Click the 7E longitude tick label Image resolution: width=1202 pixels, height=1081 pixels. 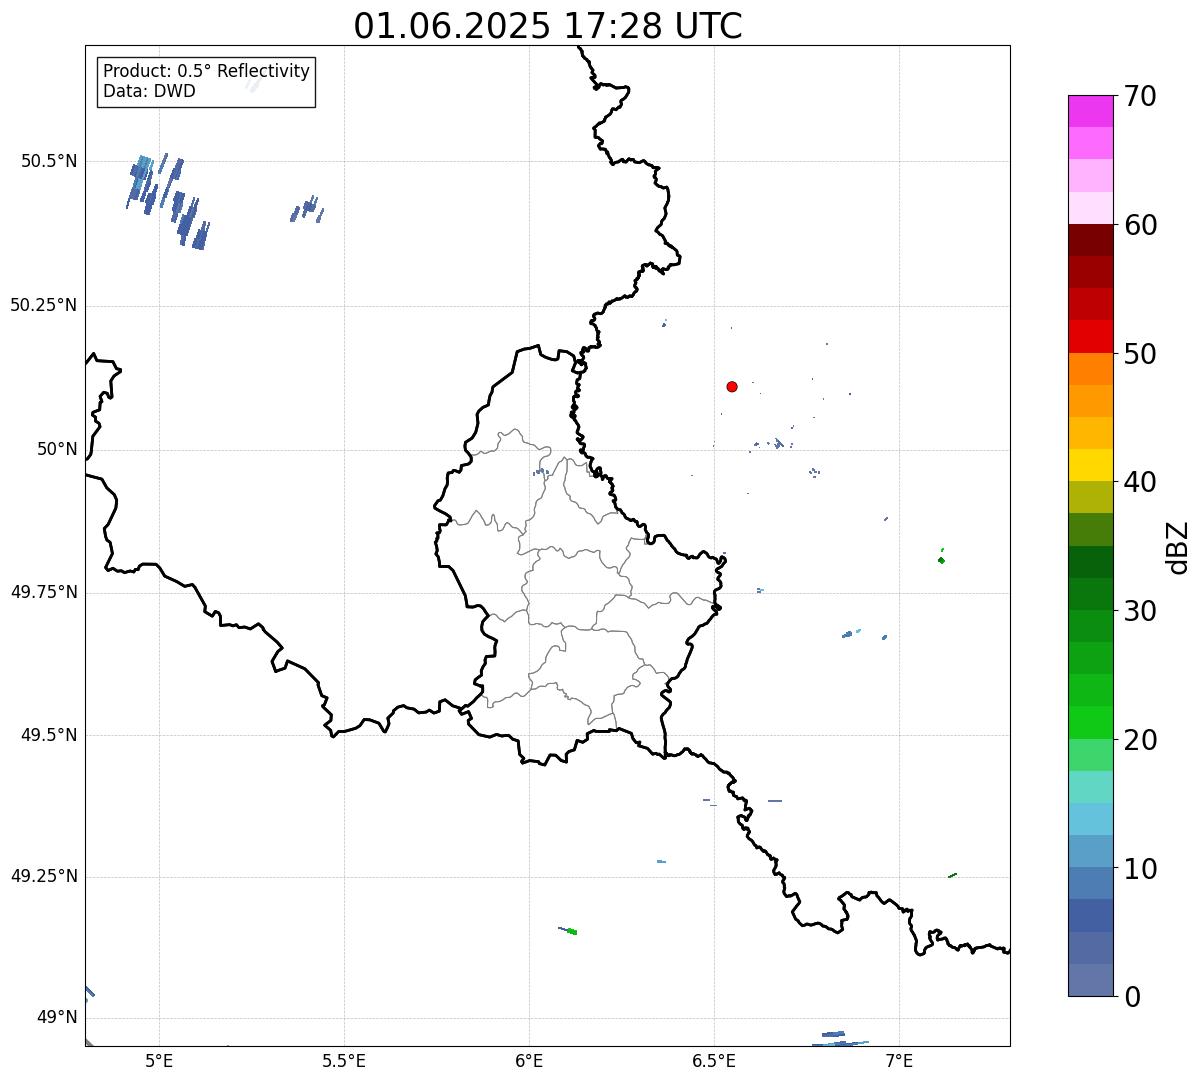899,1060
